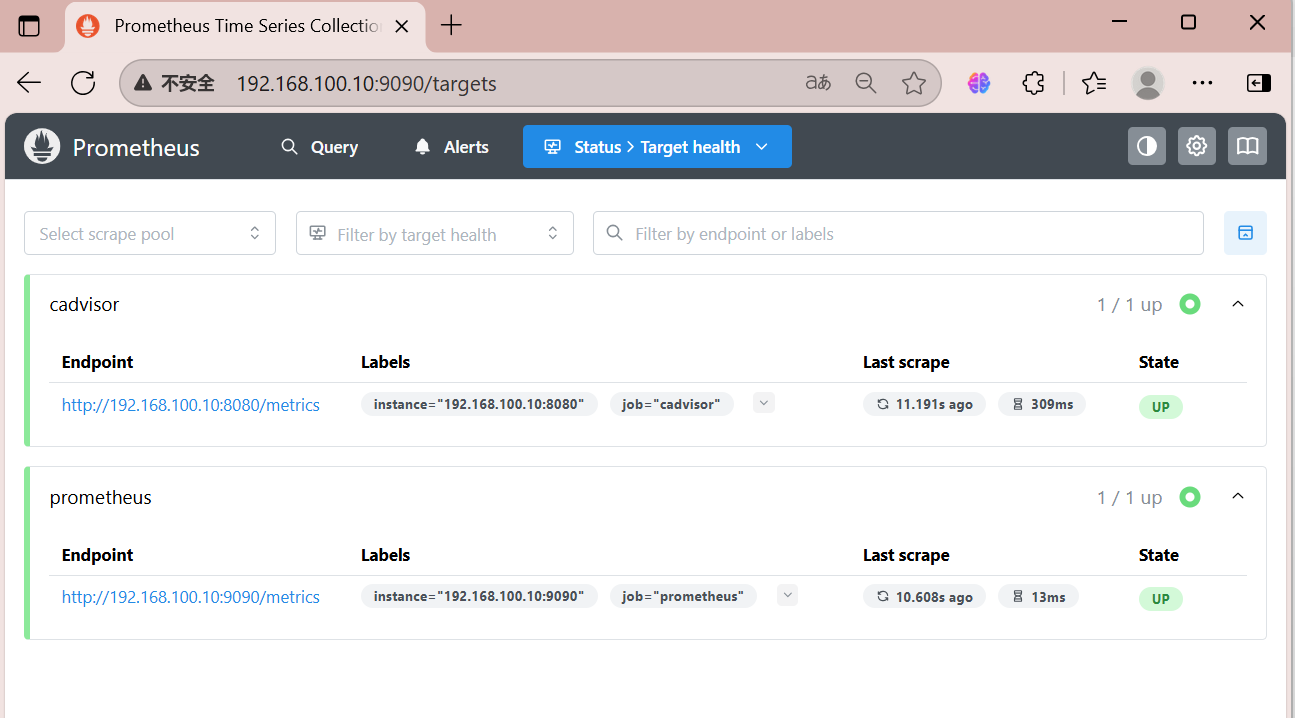Click the prometheus pool health ring icon

(x=1189, y=496)
